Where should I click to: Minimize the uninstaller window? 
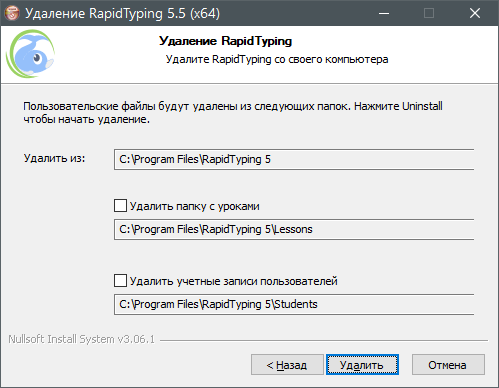pyautogui.click(x=384, y=13)
